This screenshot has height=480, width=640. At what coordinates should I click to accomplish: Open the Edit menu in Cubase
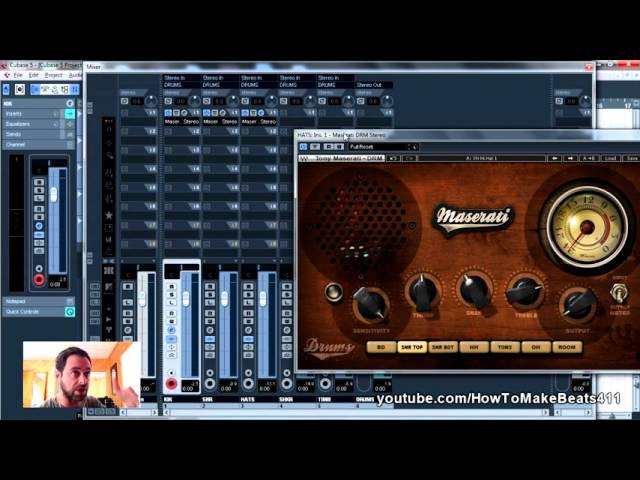(34, 76)
